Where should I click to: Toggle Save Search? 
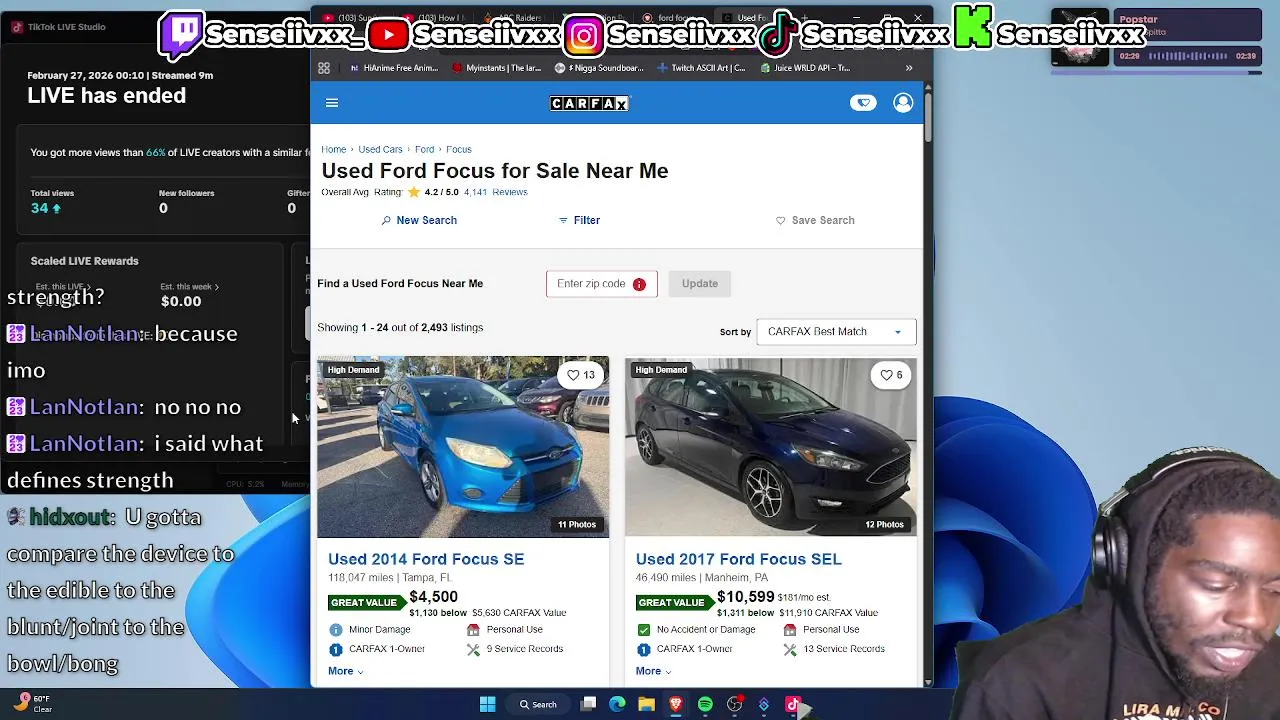(x=815, y=220)
